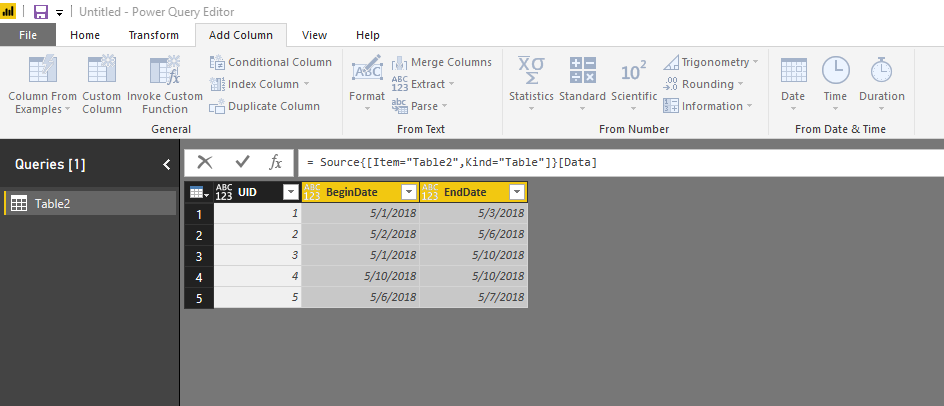Screen dimensions: 944x406
Task: Add an Index Column
Action: pos(259,84)
